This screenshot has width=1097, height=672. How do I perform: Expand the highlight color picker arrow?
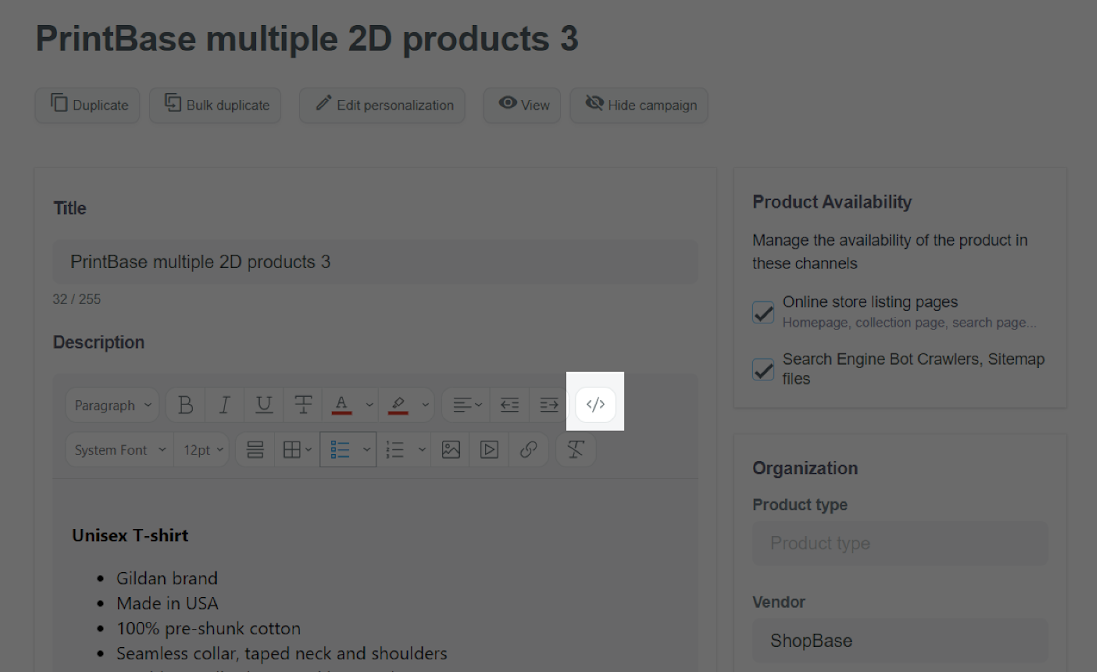[x=425, y=405]
